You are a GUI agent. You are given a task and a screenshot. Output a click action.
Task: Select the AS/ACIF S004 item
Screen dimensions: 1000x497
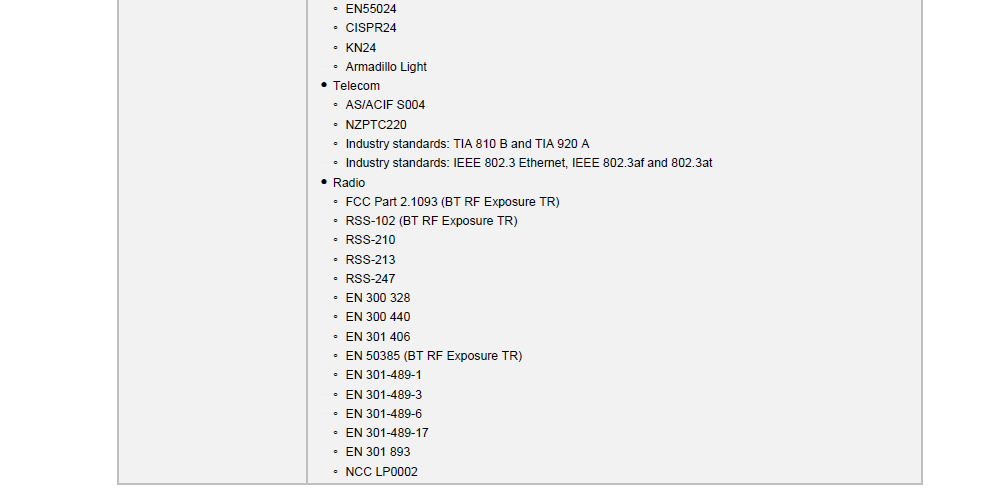click(x=385, y=105)
